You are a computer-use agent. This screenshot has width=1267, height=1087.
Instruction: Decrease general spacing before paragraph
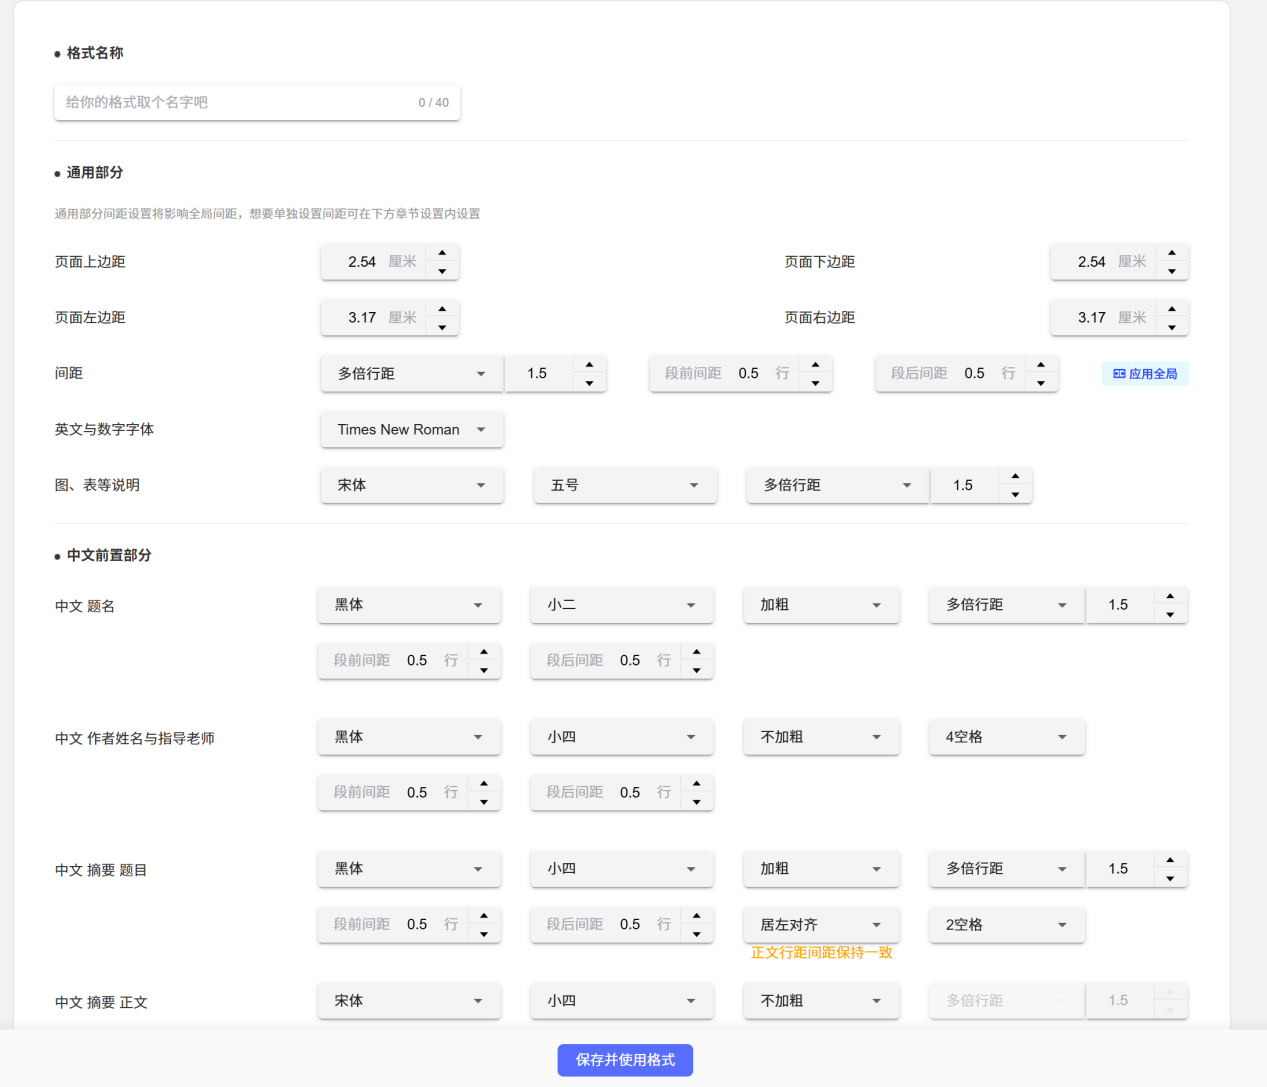tap(815, 383)
